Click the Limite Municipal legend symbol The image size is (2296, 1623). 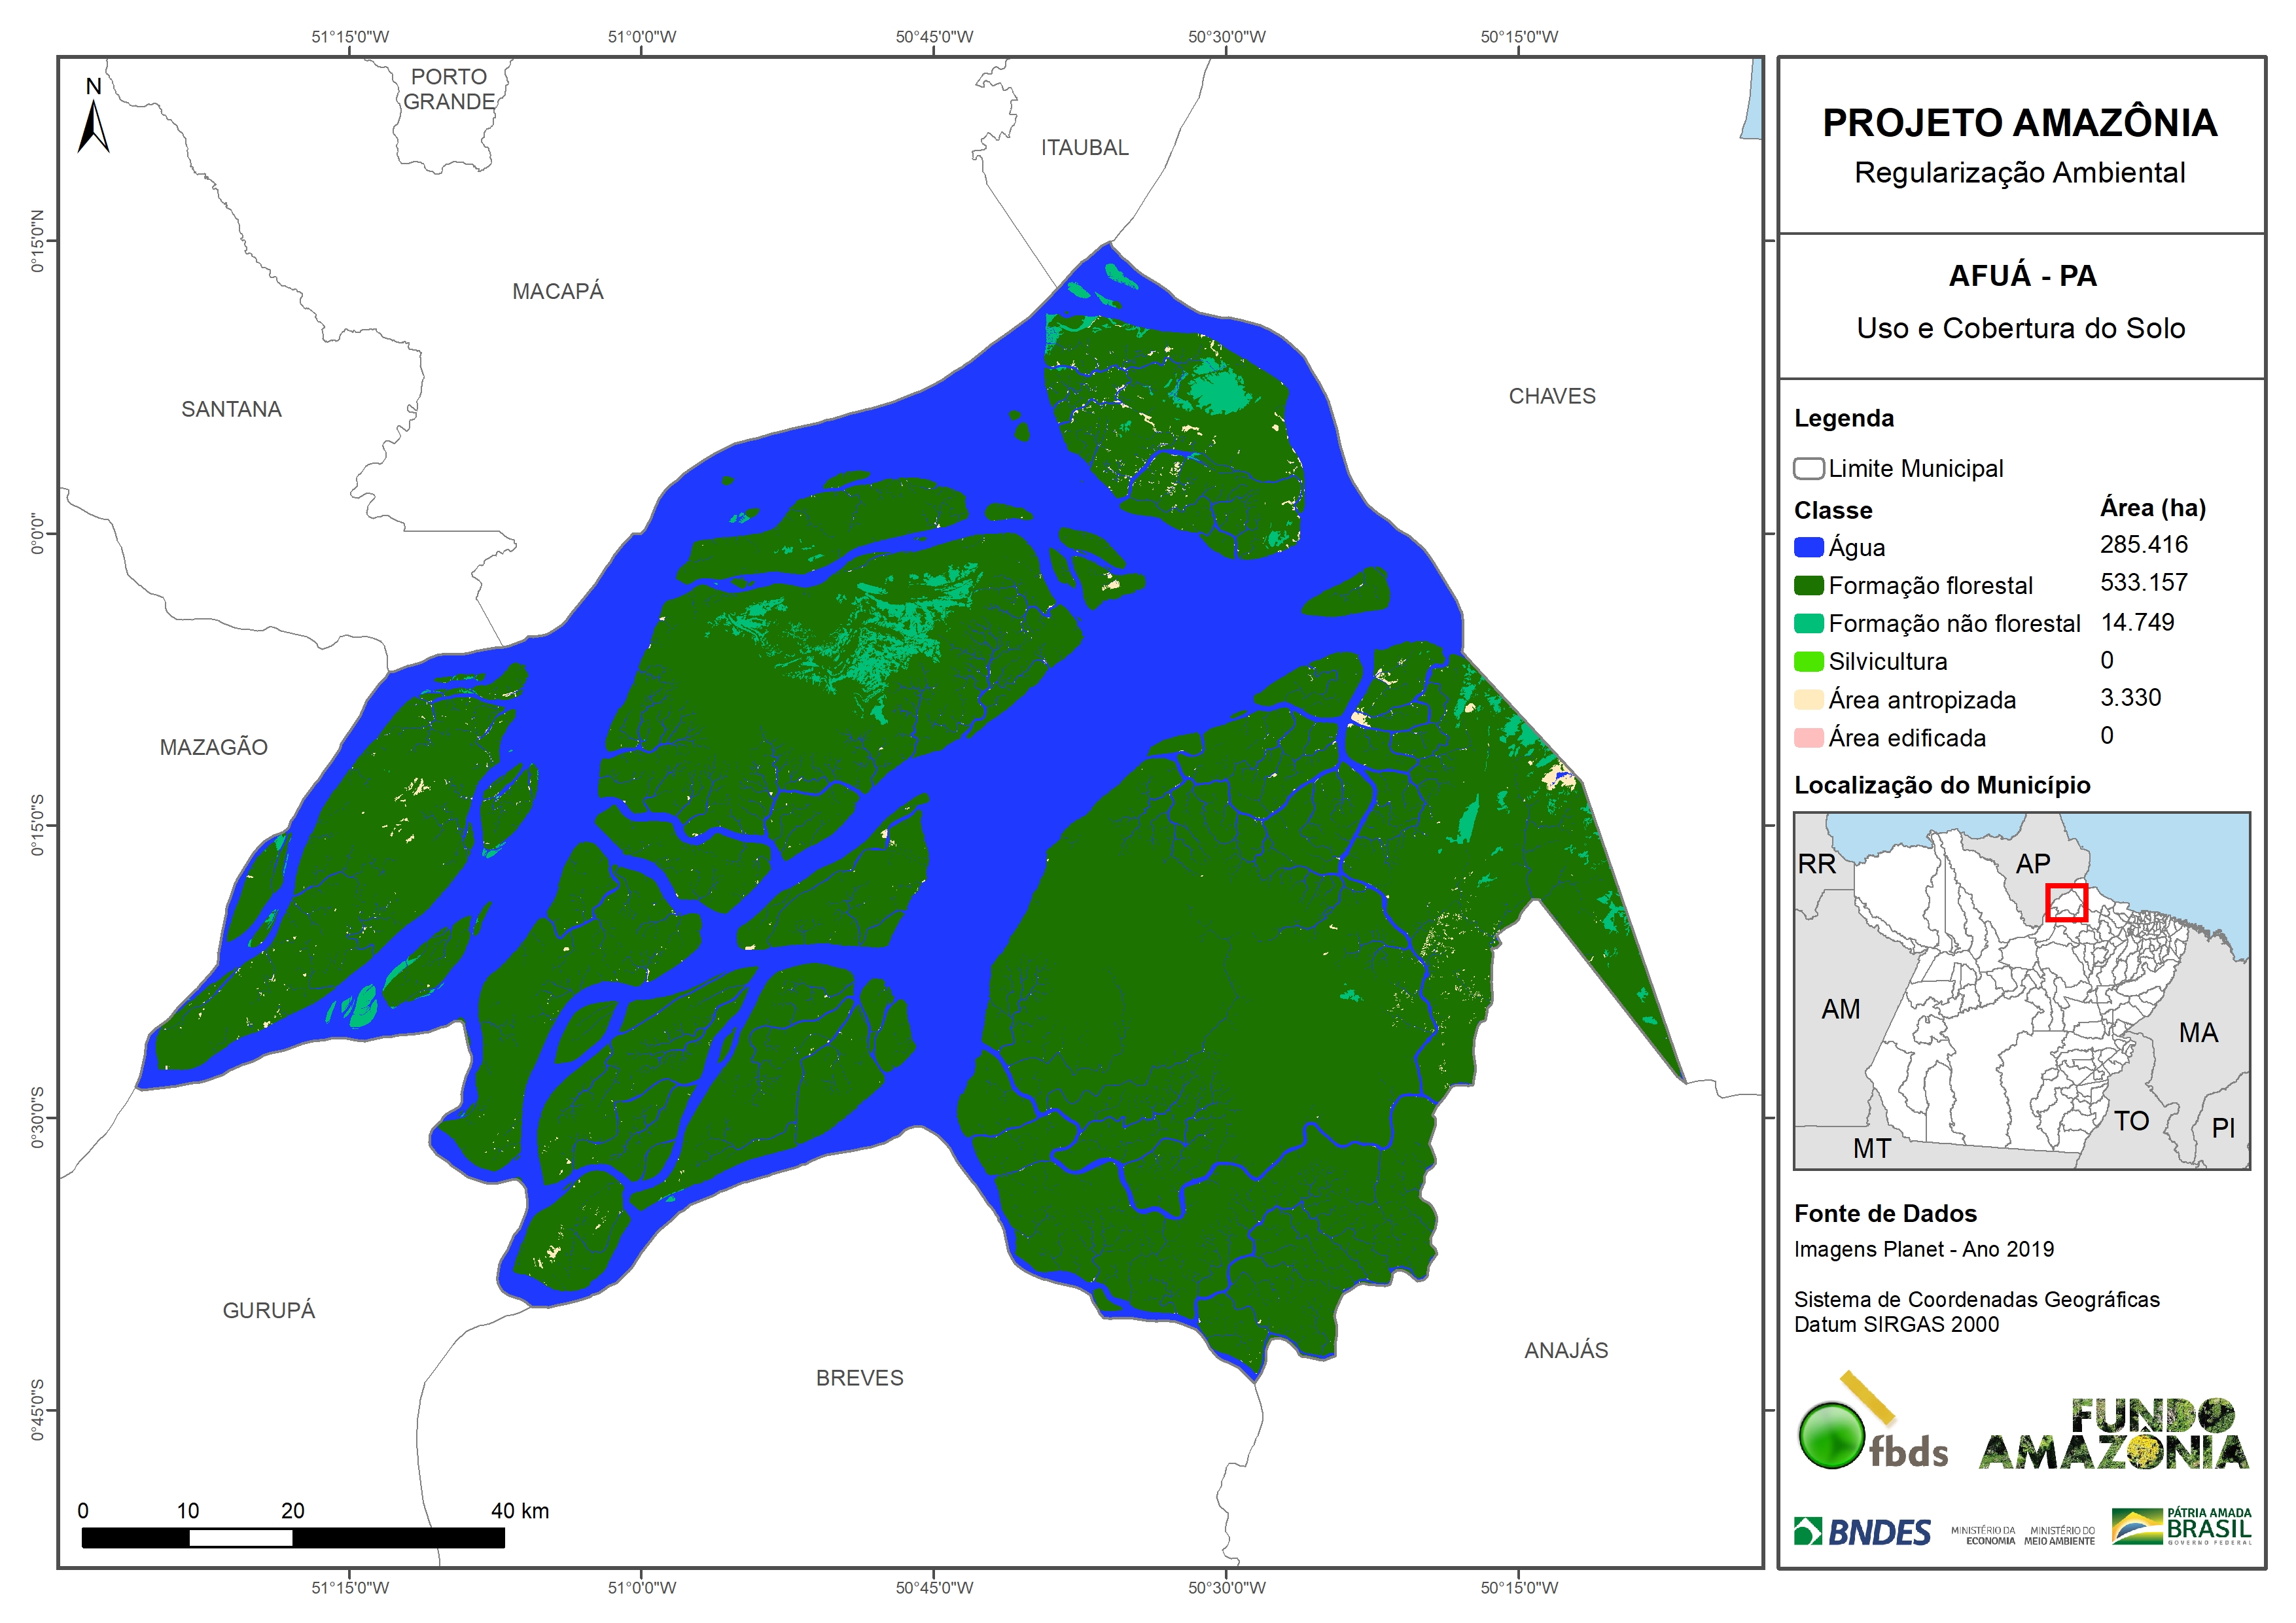pyautogui.click(x=1808, y=468)
